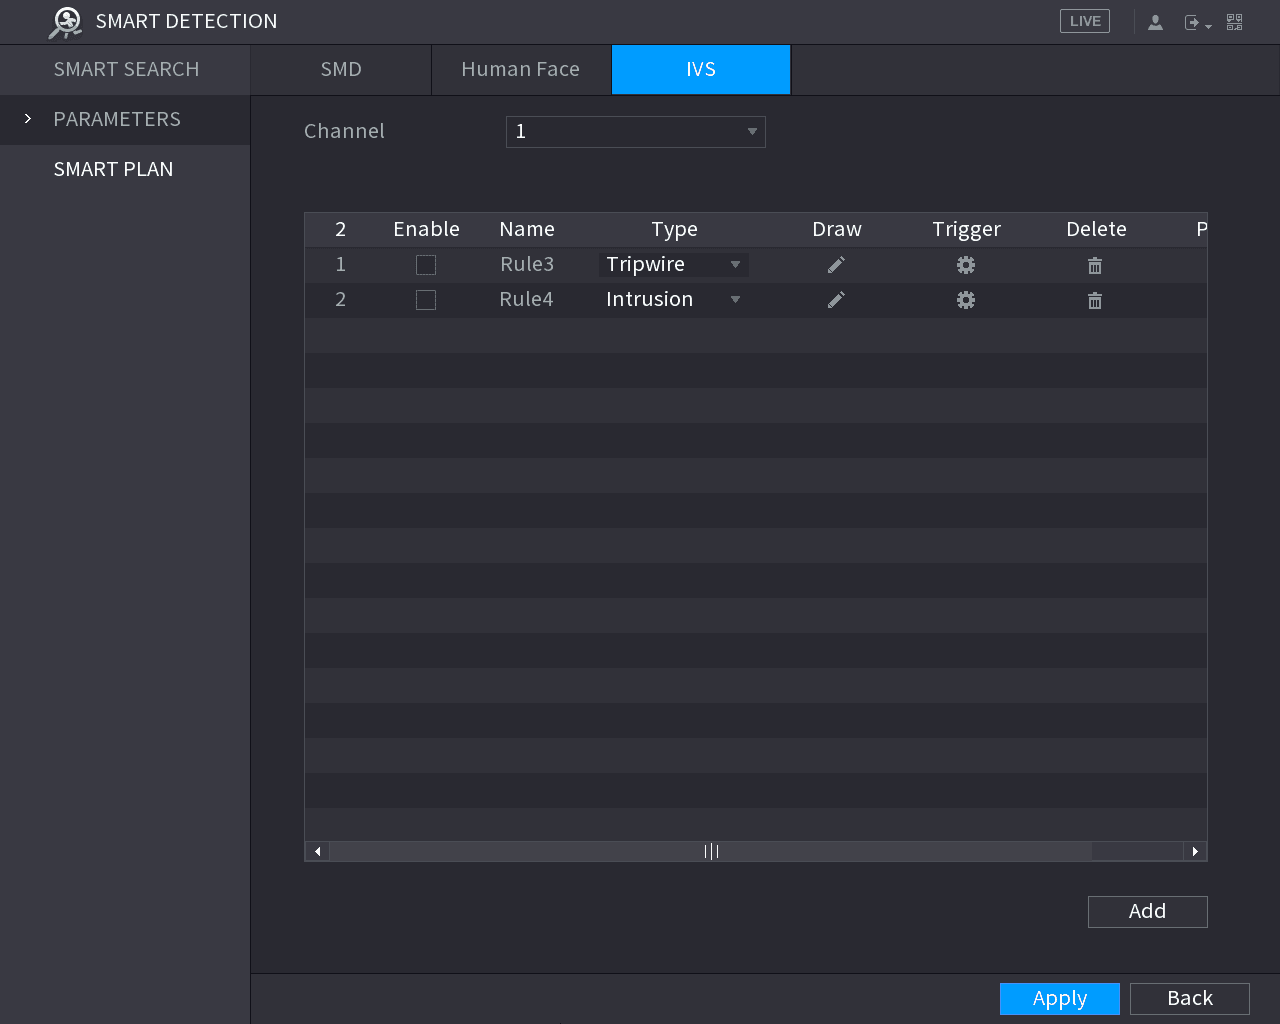Draw Rule3 with the pencil icon
The image size is (1280, 1024).
(x=836, y=265)
